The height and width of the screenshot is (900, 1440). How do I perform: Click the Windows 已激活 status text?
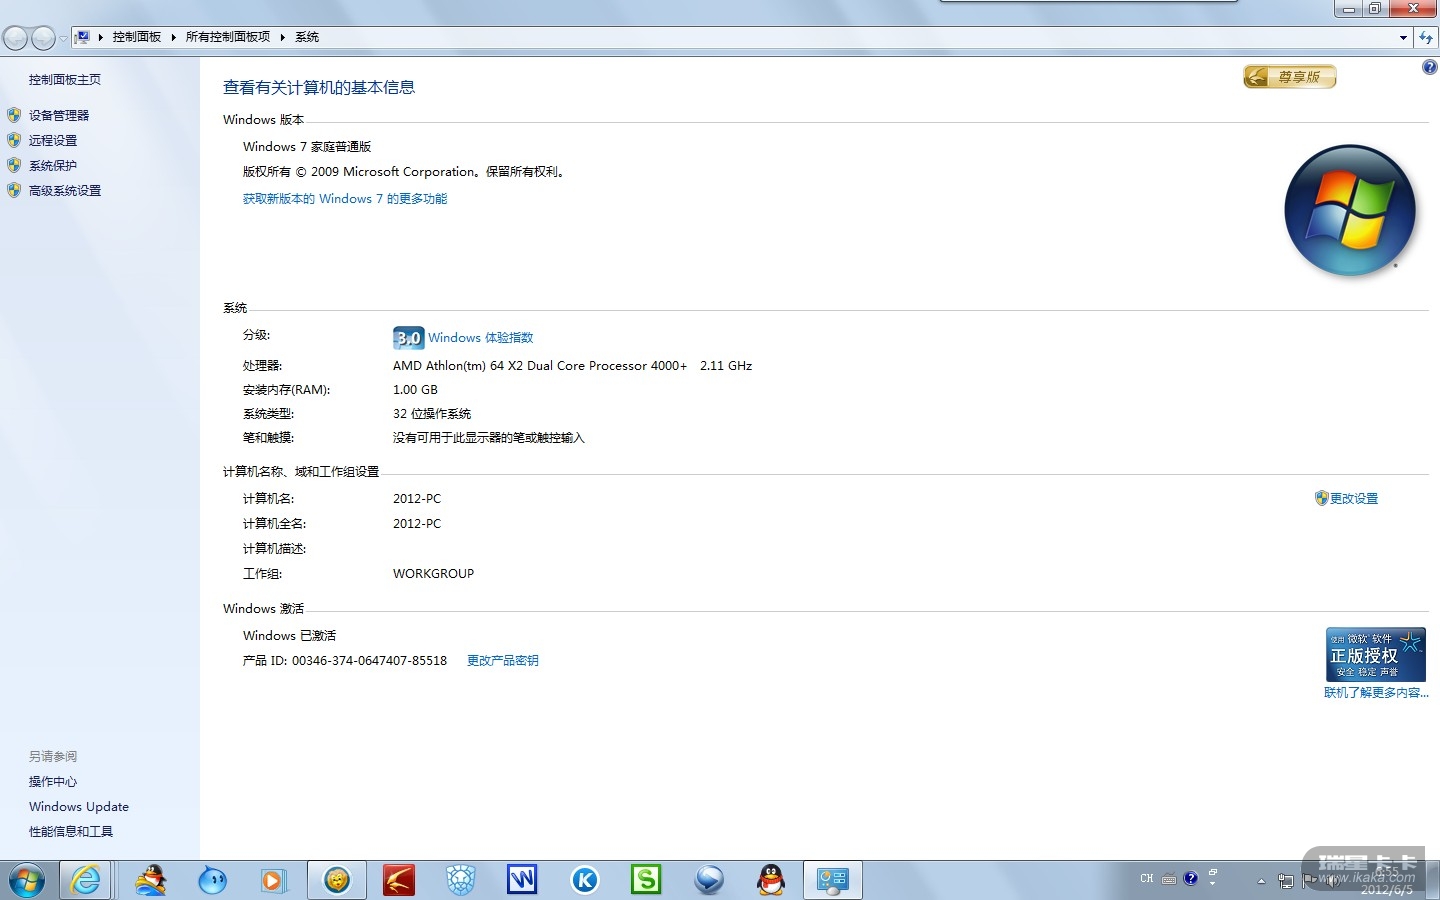click(289, 636)
